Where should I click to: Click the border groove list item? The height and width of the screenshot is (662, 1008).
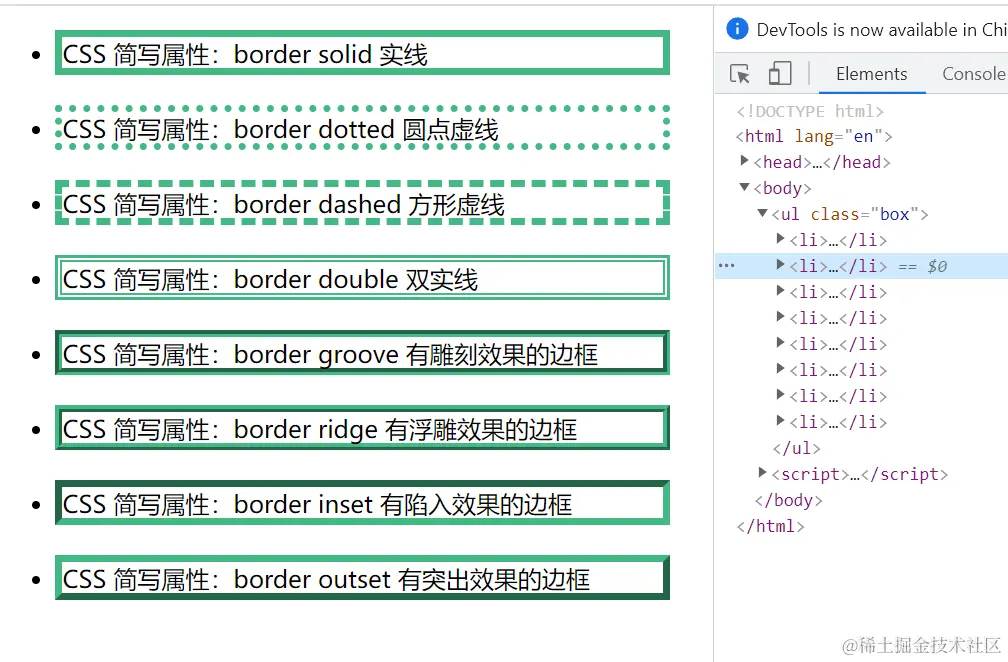363,353
